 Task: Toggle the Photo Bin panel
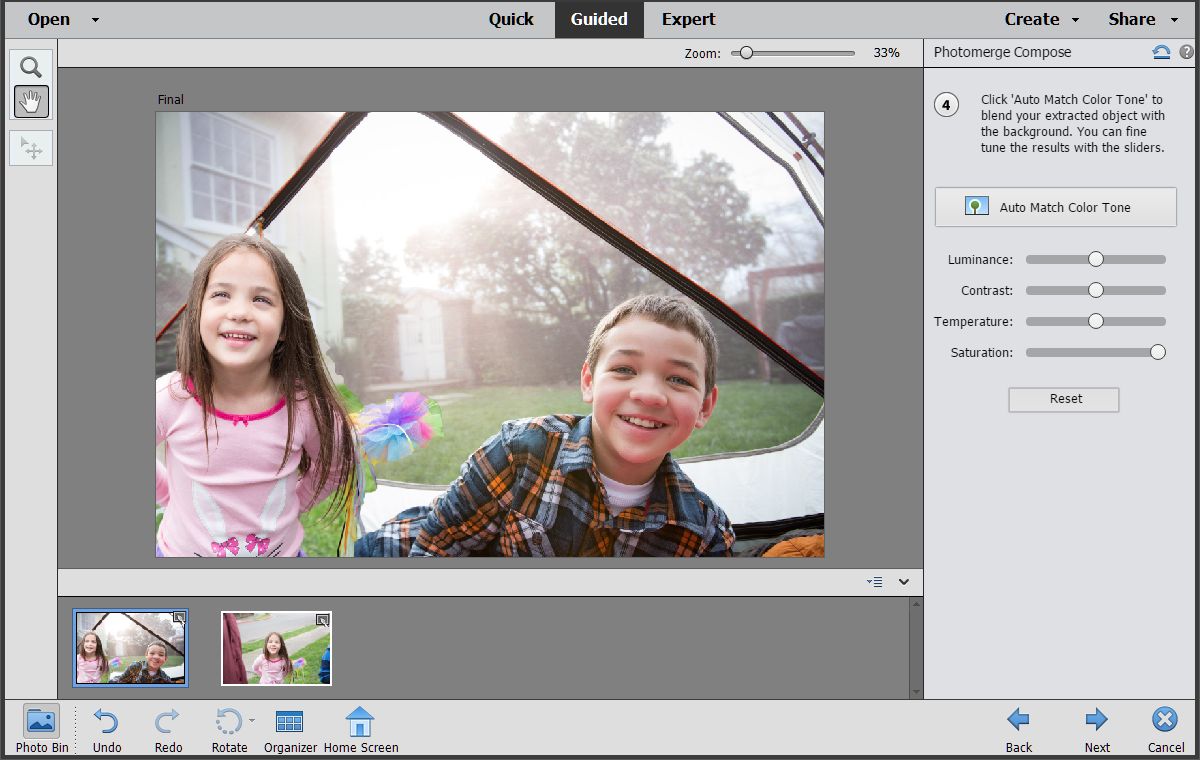click(x=42, y=722)
